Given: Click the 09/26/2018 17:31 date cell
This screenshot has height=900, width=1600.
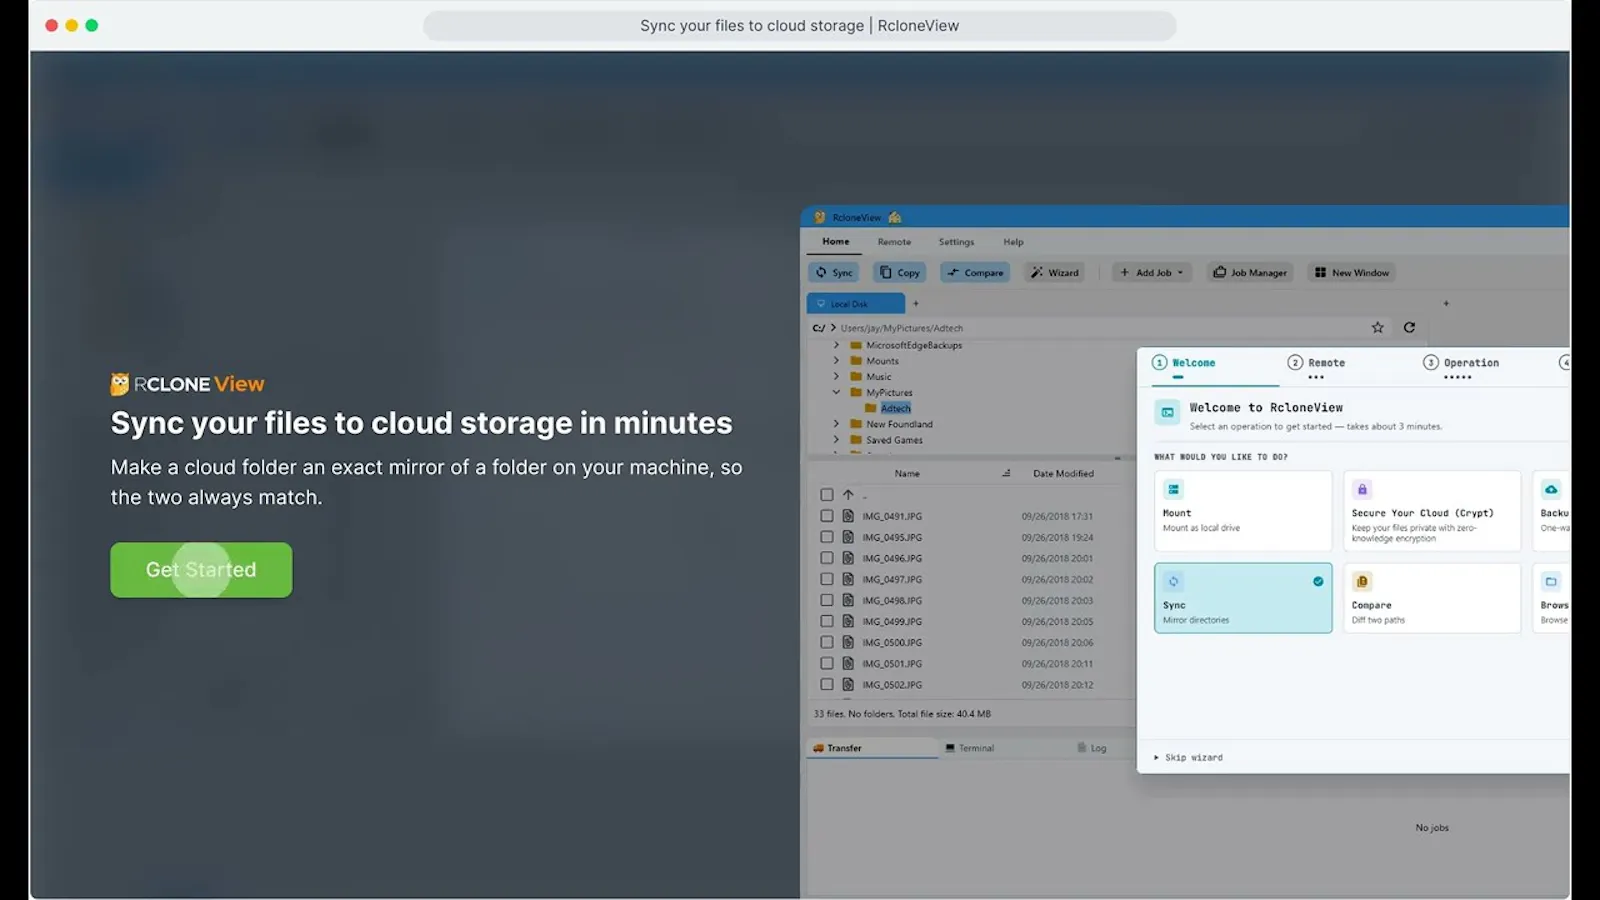Looking at the screenshot, I should [x=1057, y=517].
